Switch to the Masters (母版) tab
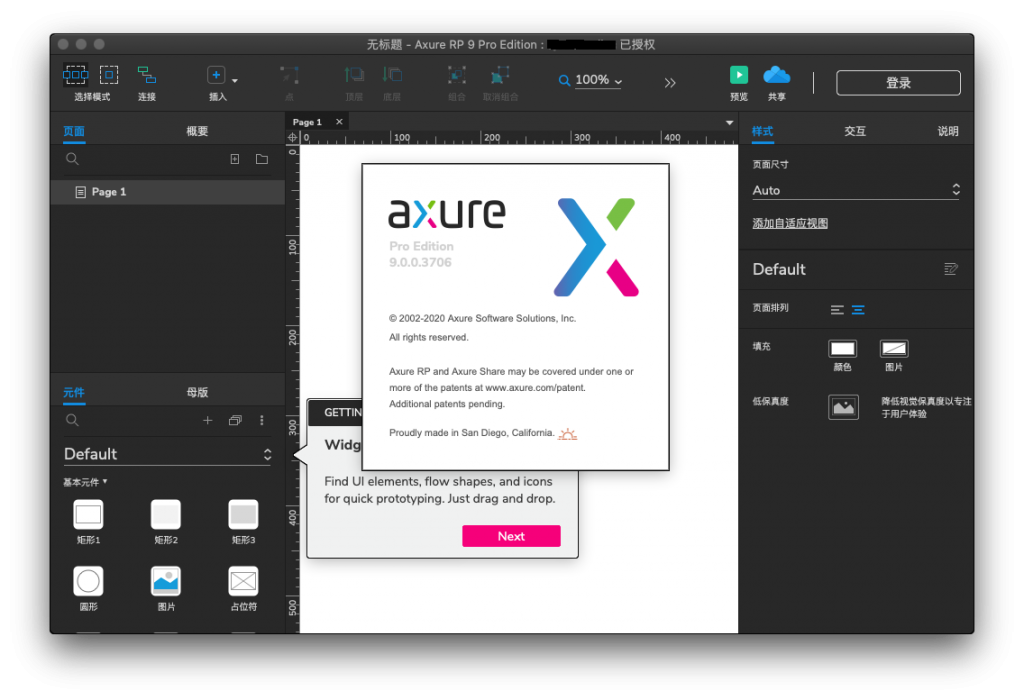Image resolution: width=1024 pixels, height=700 pixels. pyautogui.click(x=197, y=392)
